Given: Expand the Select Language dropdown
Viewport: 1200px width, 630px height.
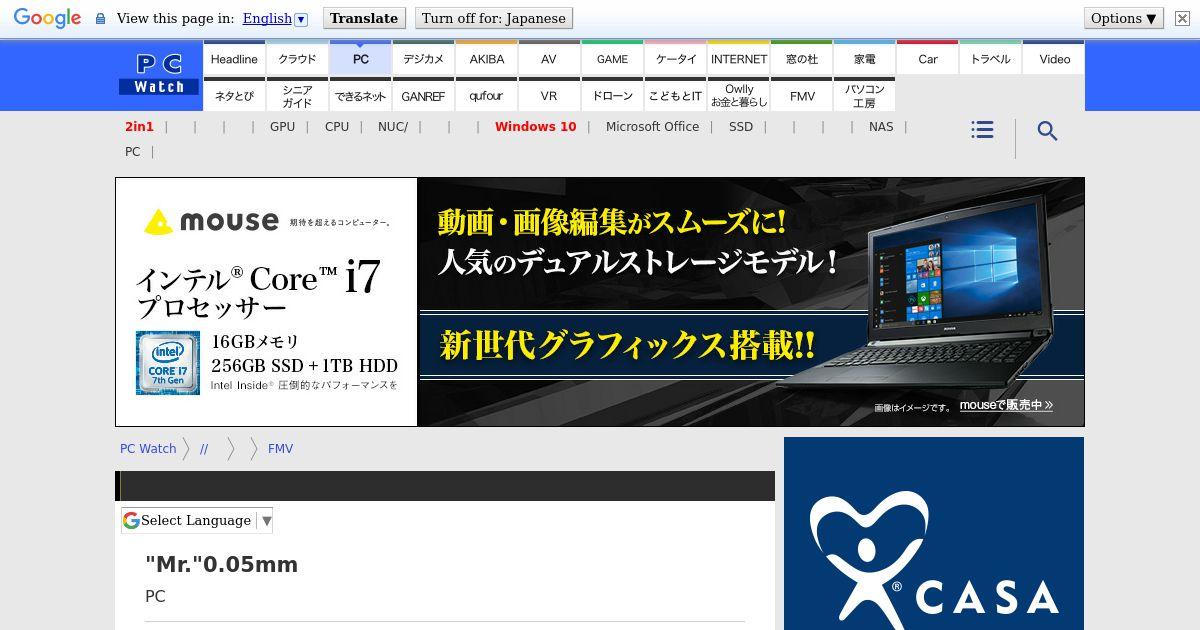Looking at the screenshot, I should pos(197,520).
